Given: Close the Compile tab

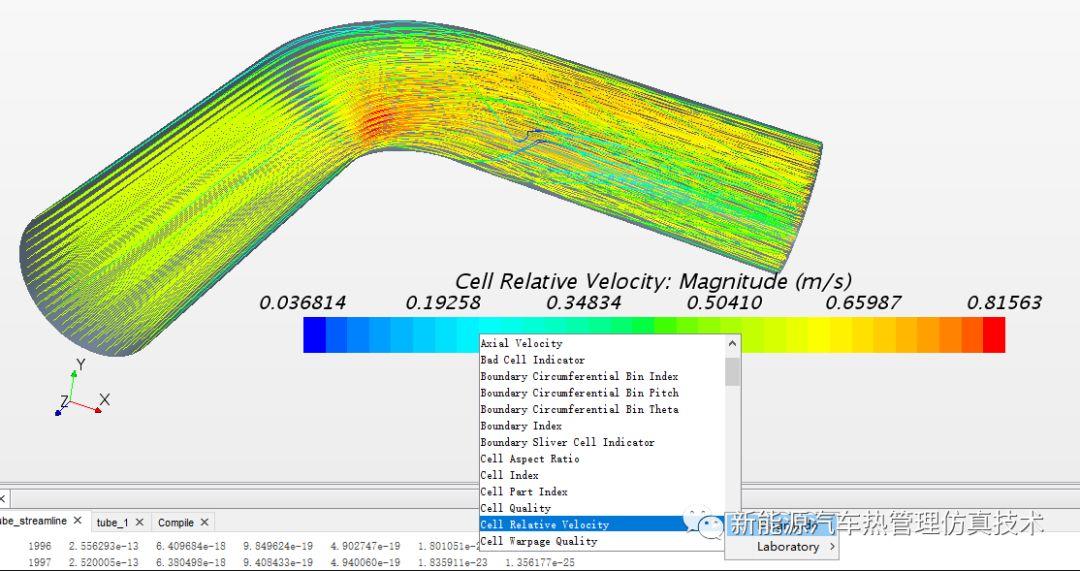Looking at the screenshot, I should click(x=205, y=523).
